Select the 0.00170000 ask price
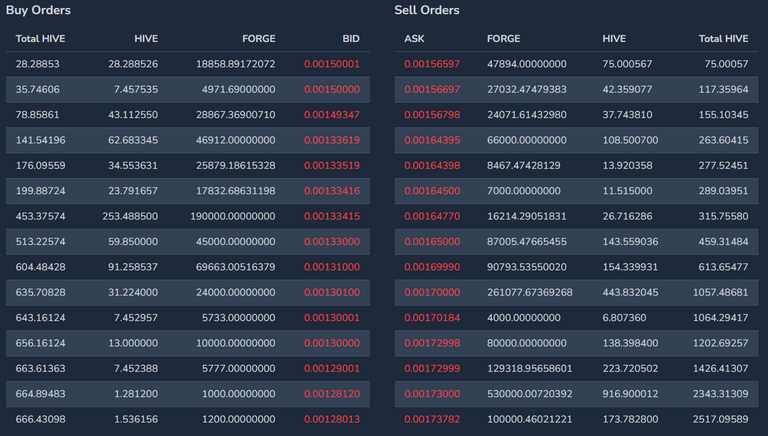 pyautogui.click(x=432, y=292)
